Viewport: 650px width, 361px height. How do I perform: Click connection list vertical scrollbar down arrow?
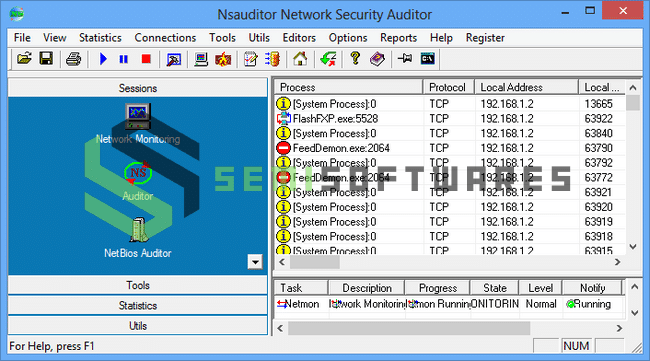[x=633, y=247]
